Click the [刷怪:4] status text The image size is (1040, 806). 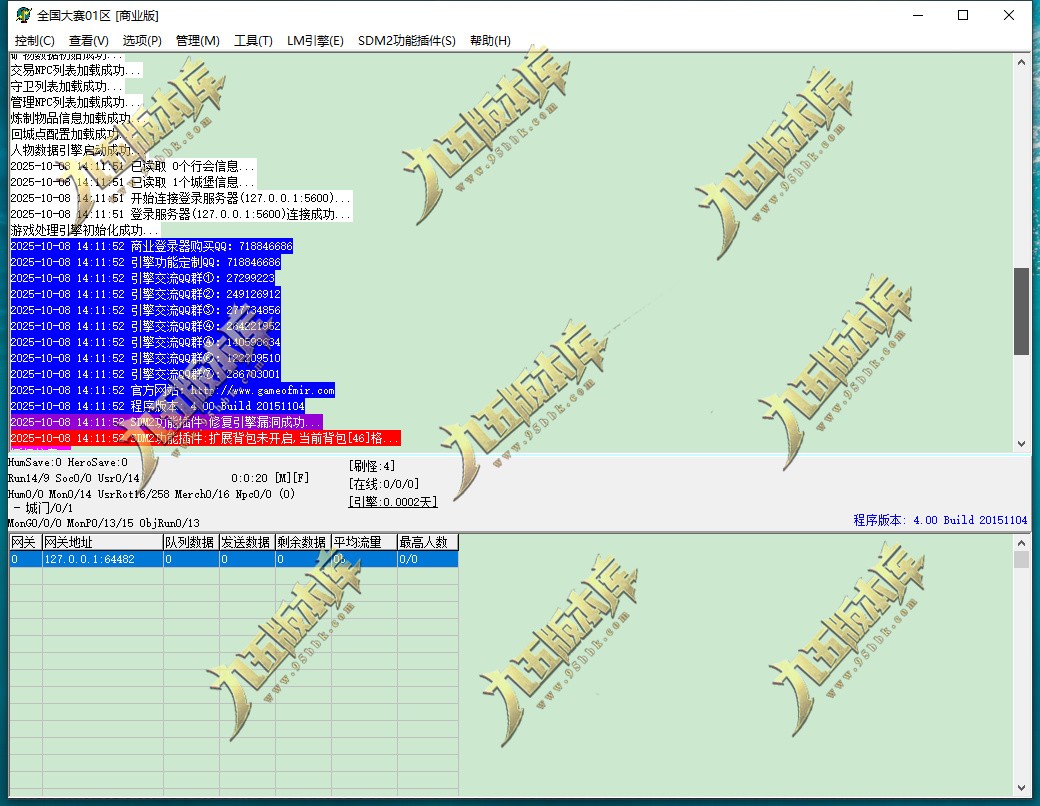click(371, 466)
